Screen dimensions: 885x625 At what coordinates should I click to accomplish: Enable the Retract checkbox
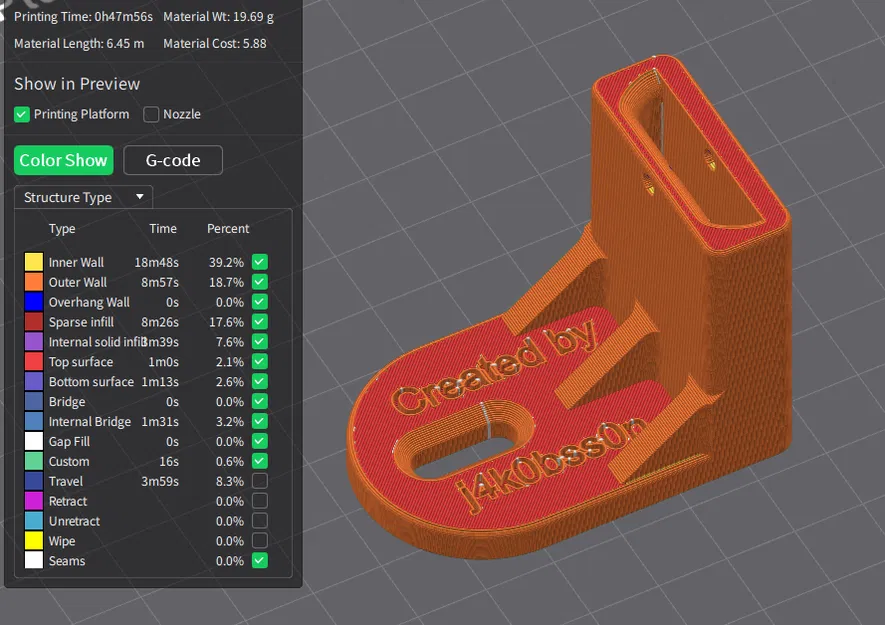260,501
